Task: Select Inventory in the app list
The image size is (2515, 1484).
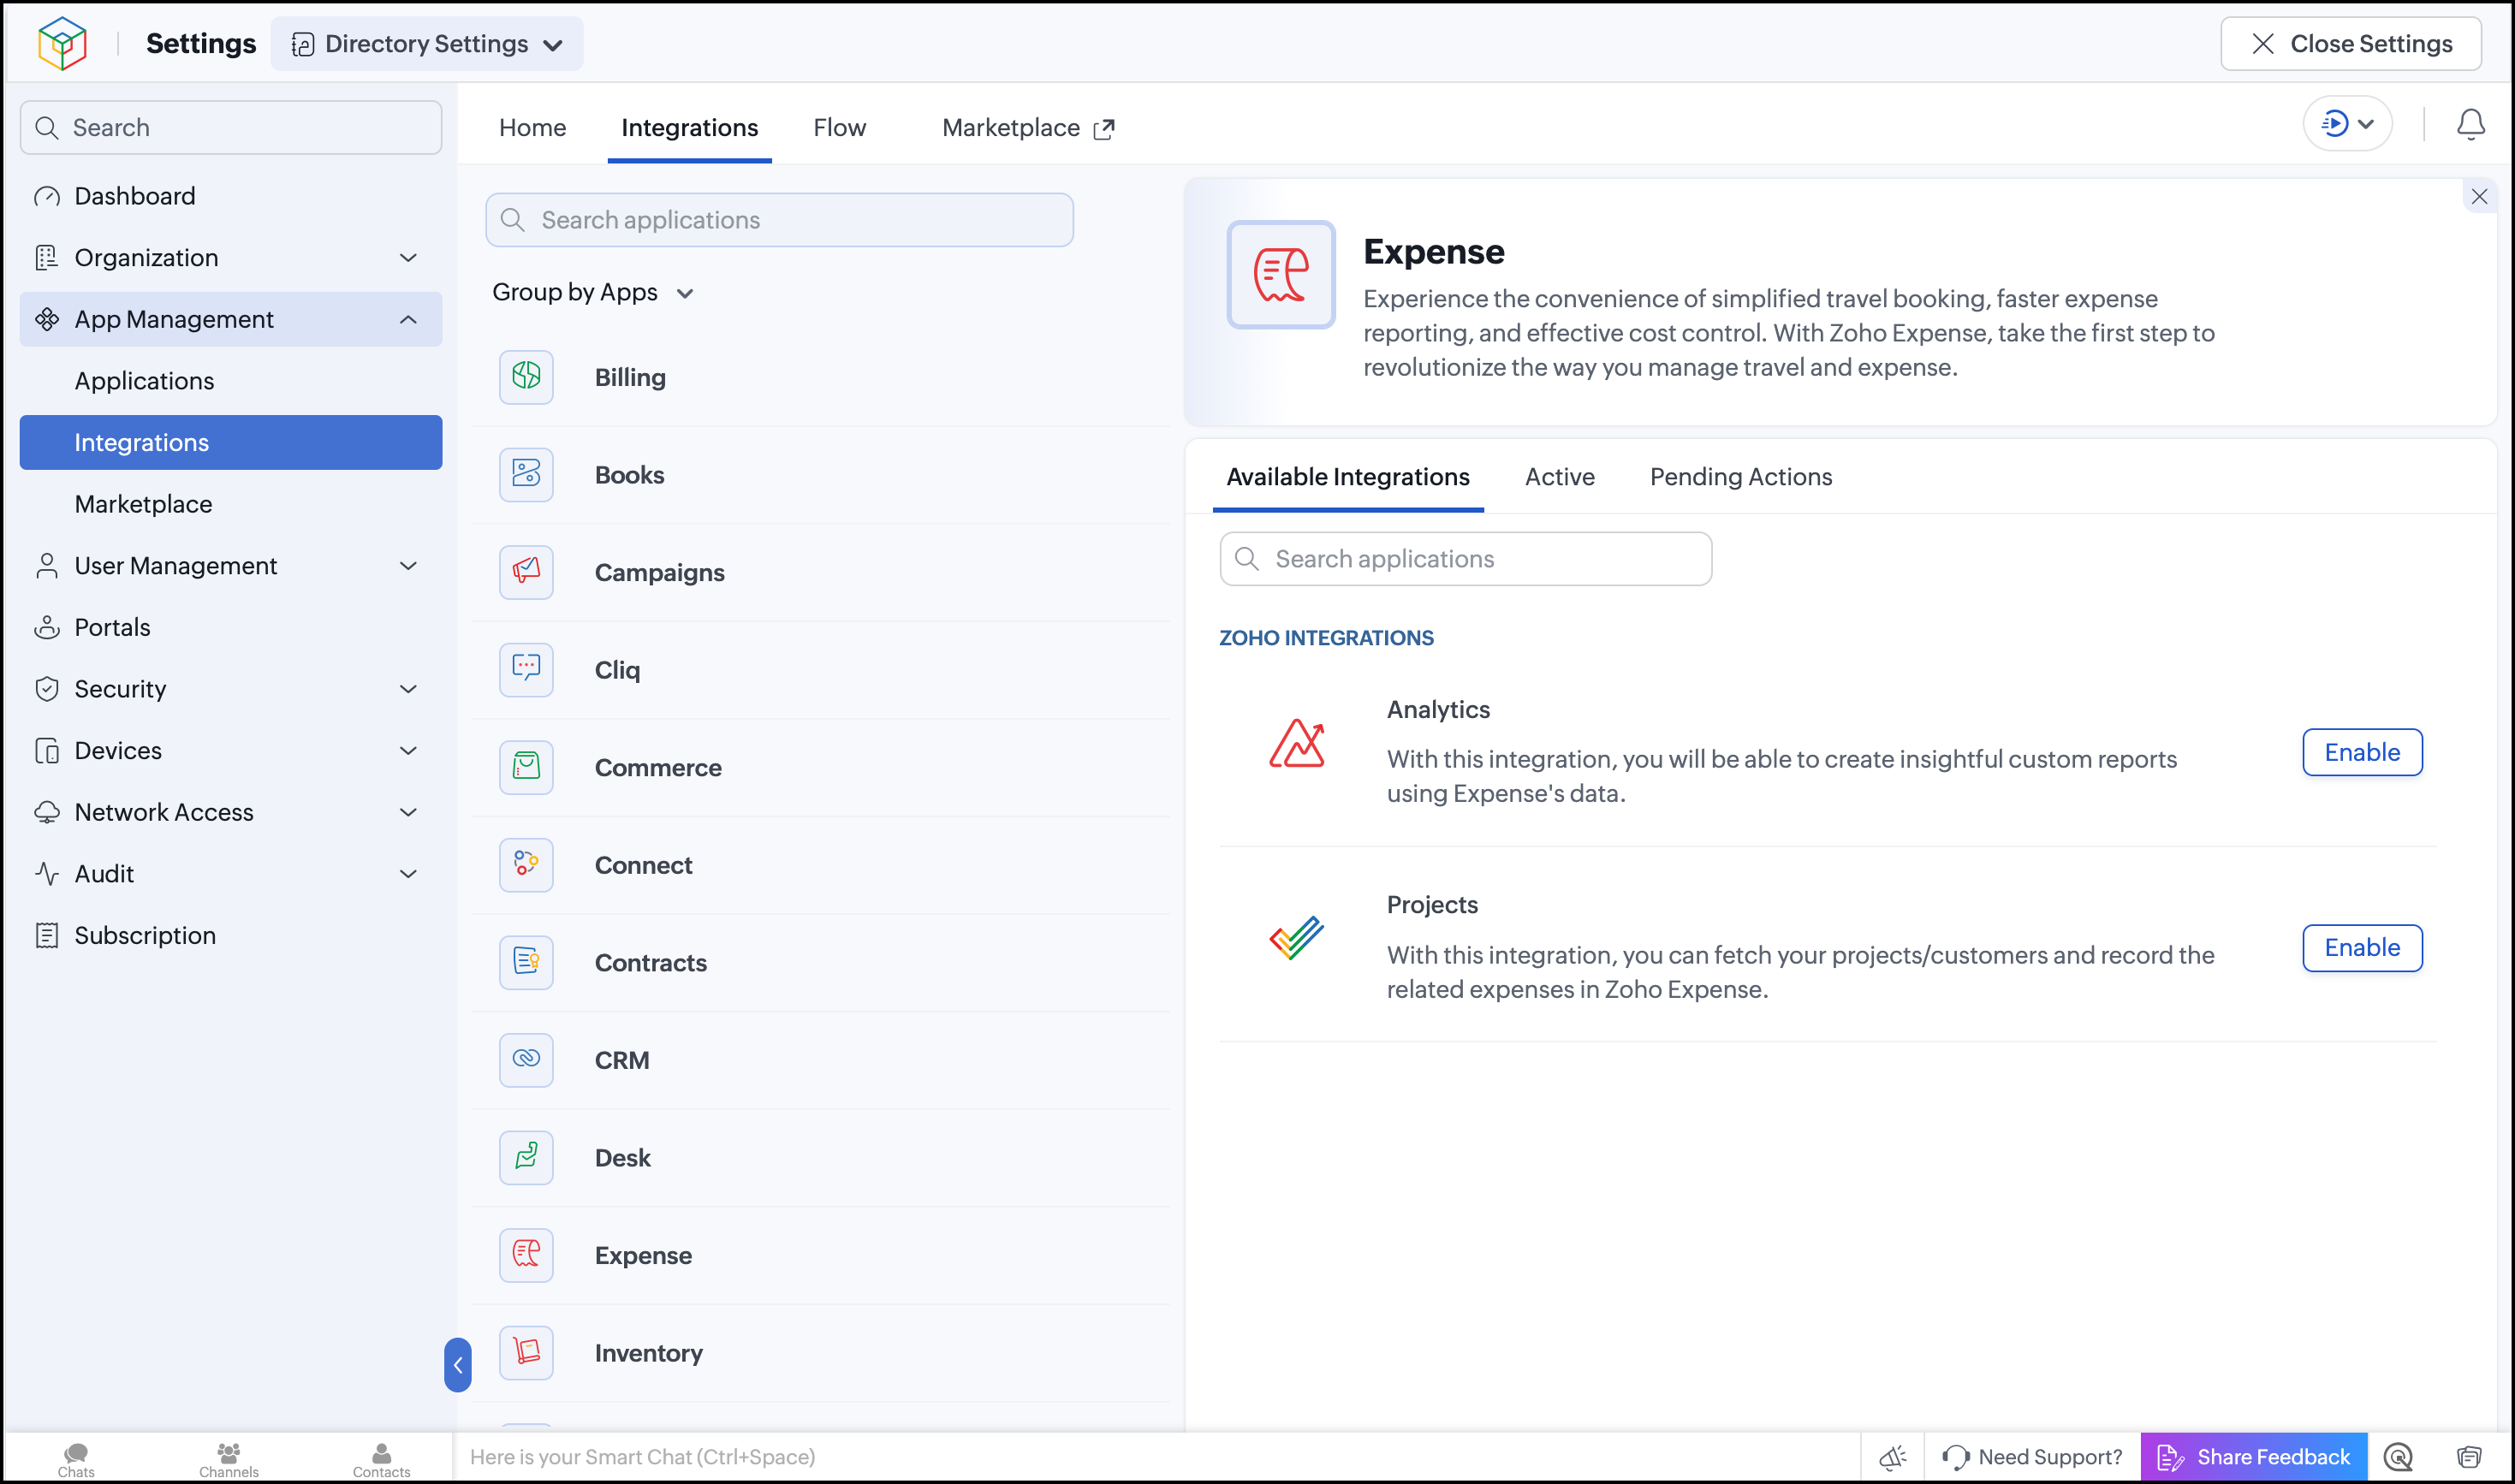Action: pyautogui.click(x=821, y=1352)
